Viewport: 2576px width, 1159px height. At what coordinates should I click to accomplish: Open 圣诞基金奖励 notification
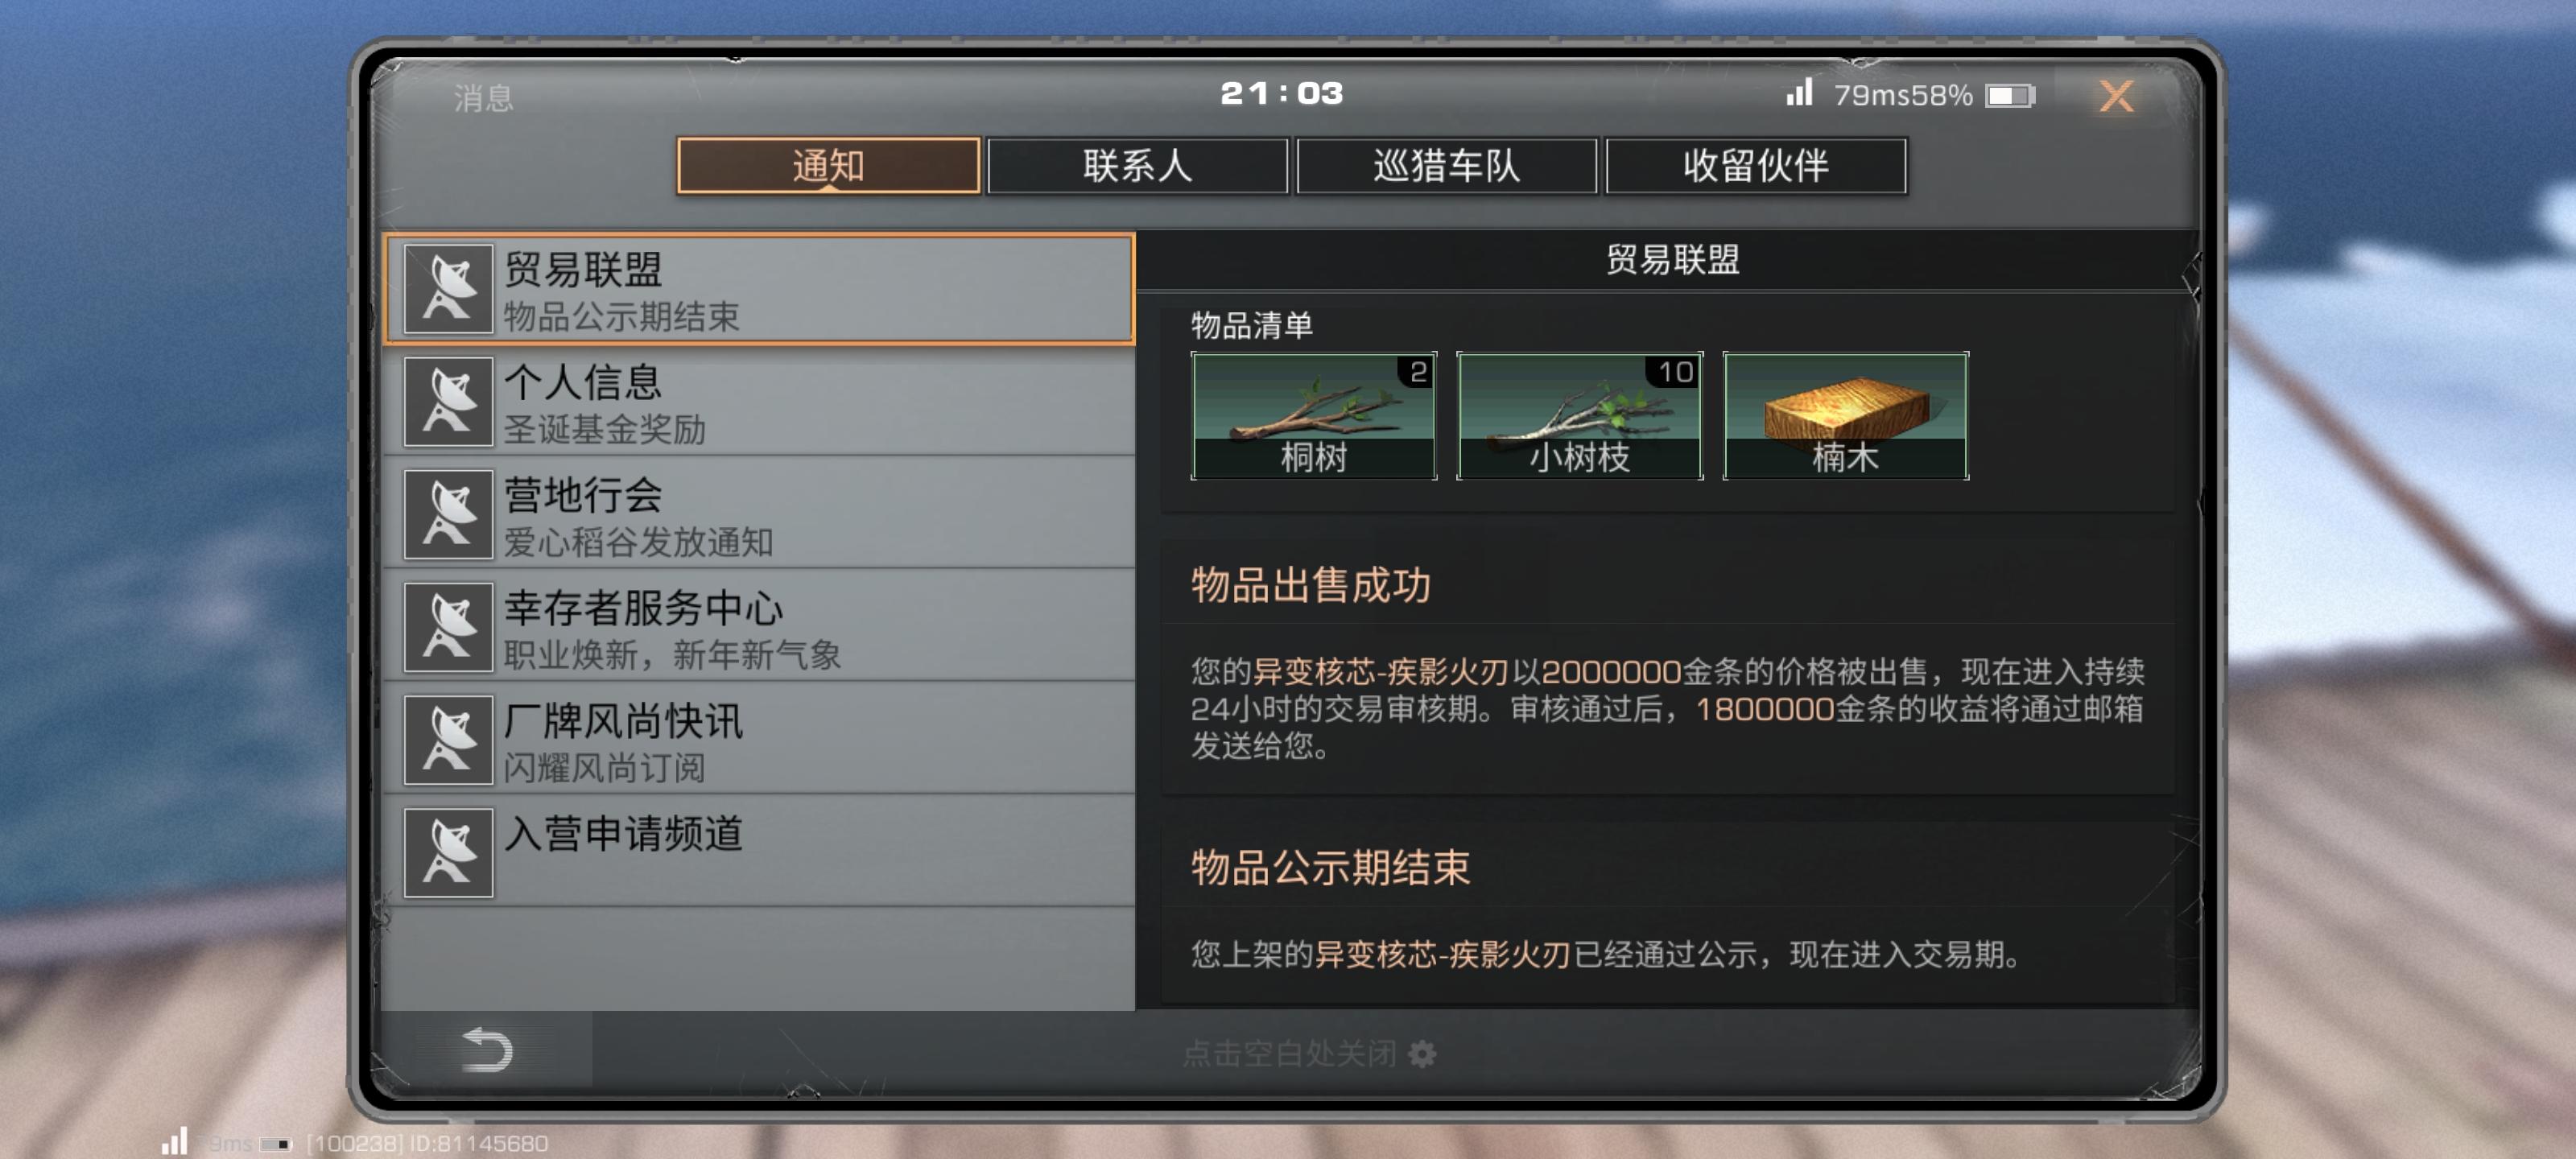click(759, 402)
